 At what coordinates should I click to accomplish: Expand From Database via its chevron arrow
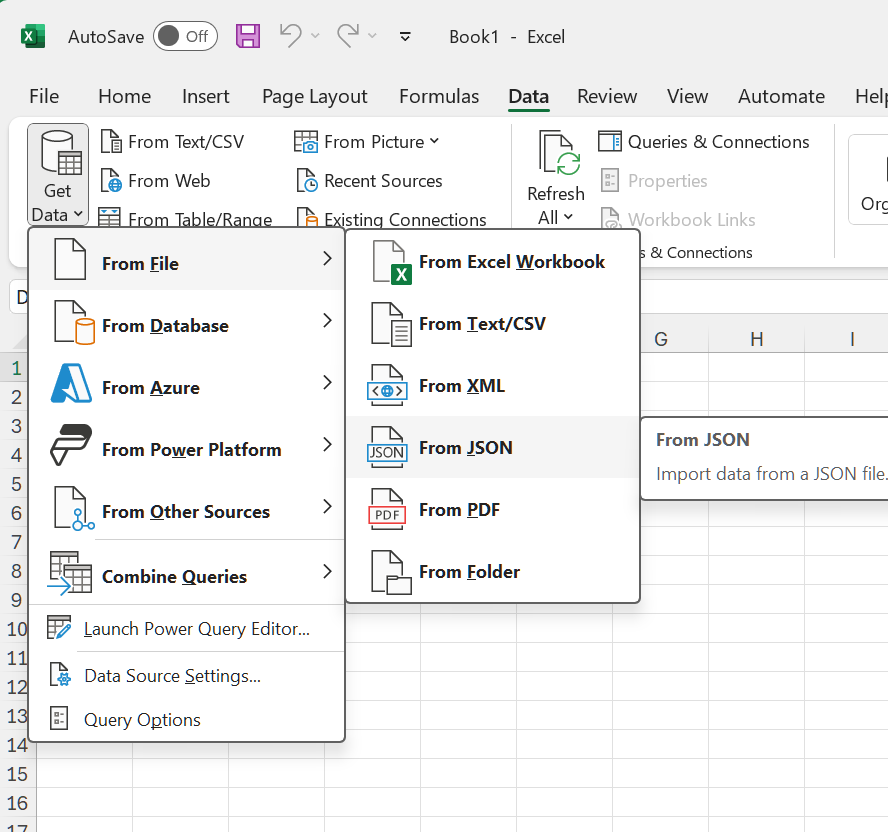[x=327, y=321]
